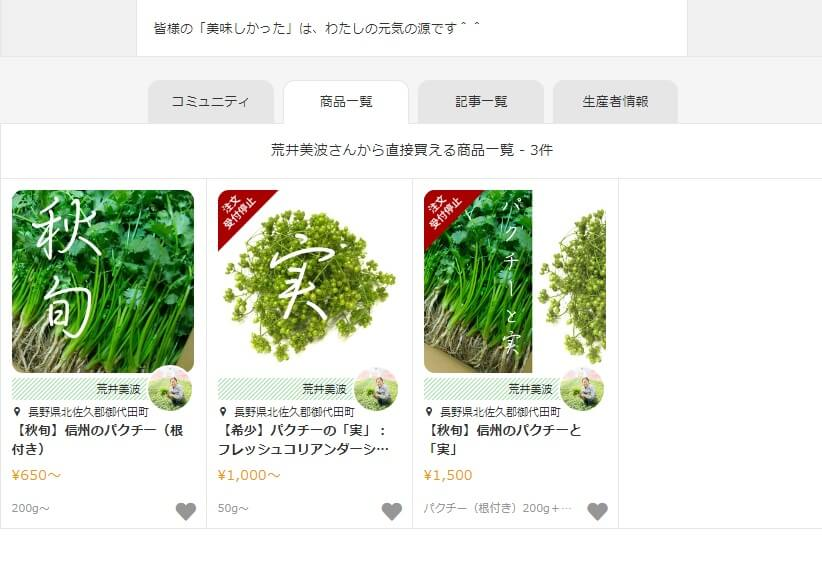Click location pin icon on third card
822x562 pixels.
(429, 412)
